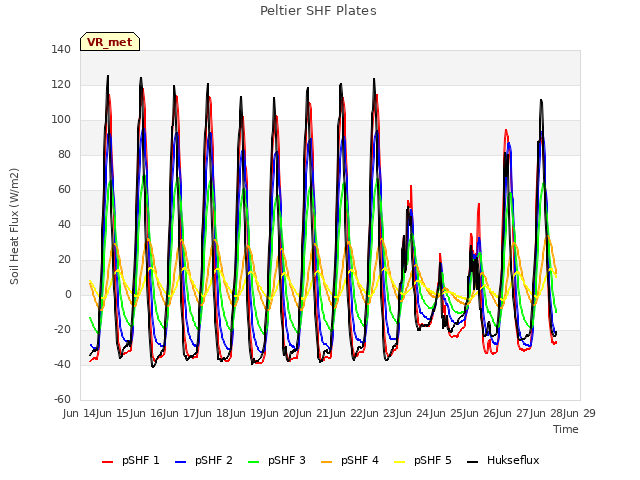The image size is (640, 480).
Task: Click the green pSHF 3 legend swatch
Action: coord(253,462)
